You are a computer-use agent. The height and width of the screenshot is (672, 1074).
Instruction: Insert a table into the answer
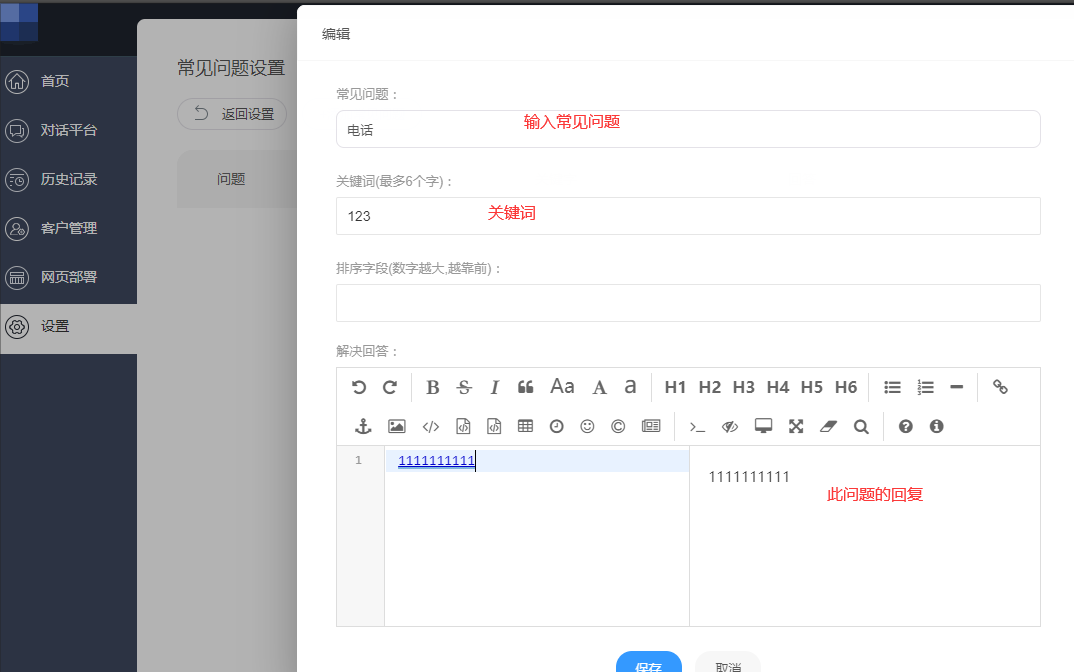pos(525,426)
